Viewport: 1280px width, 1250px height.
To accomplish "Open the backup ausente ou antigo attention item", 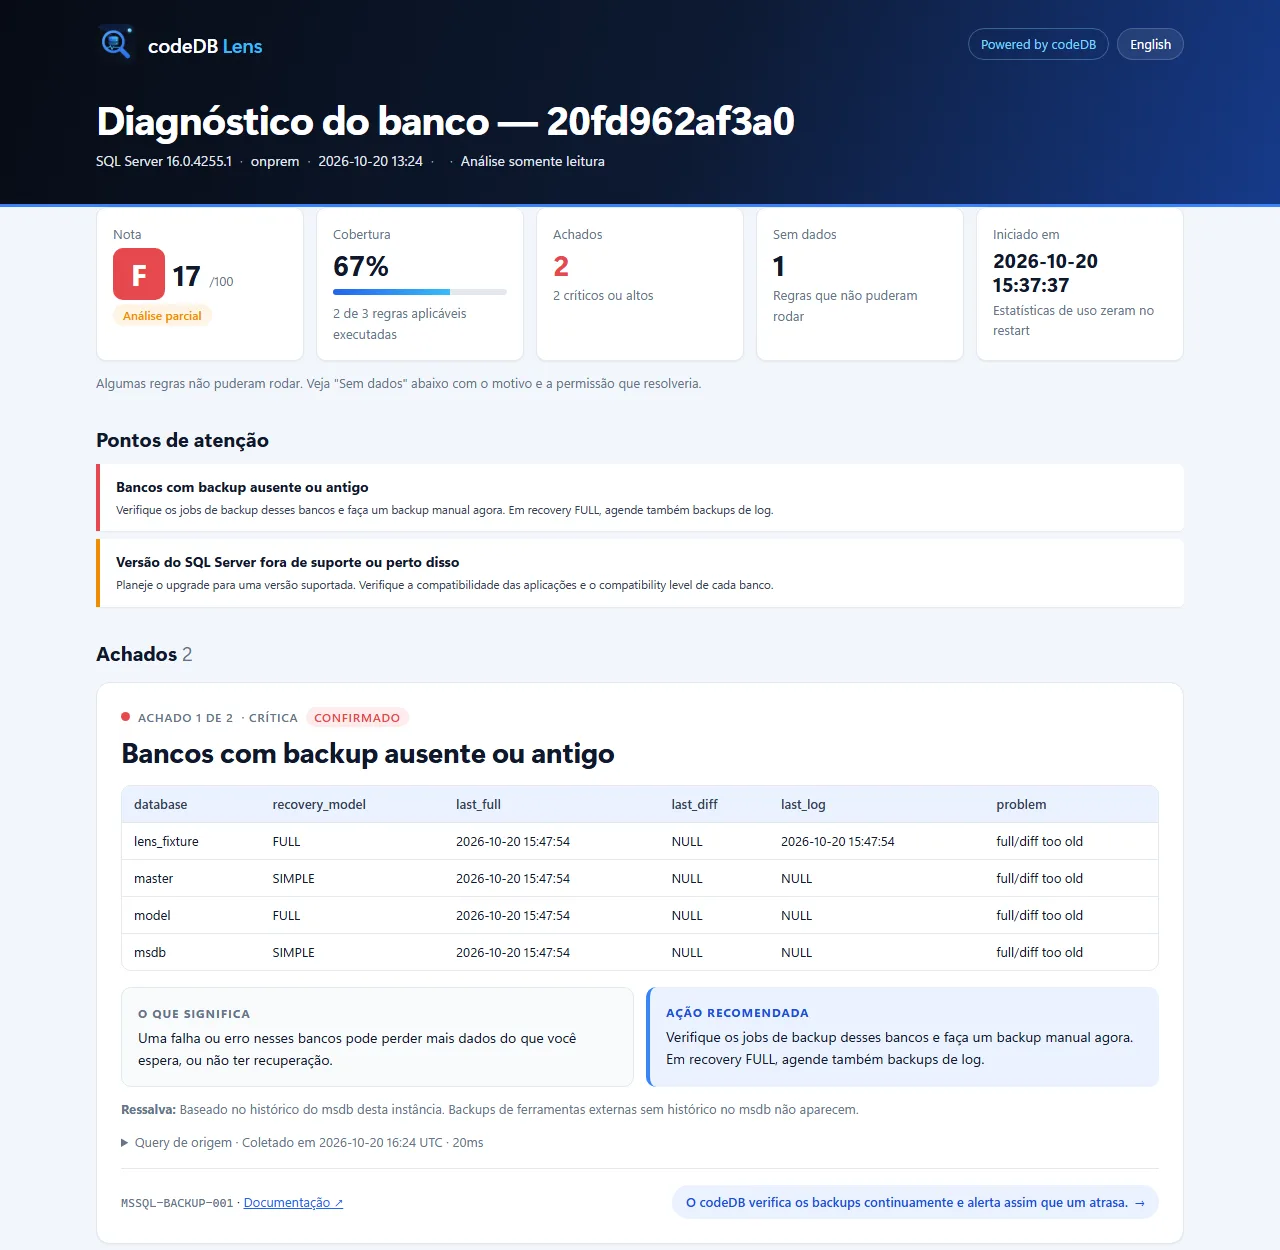I will (640, 497).
